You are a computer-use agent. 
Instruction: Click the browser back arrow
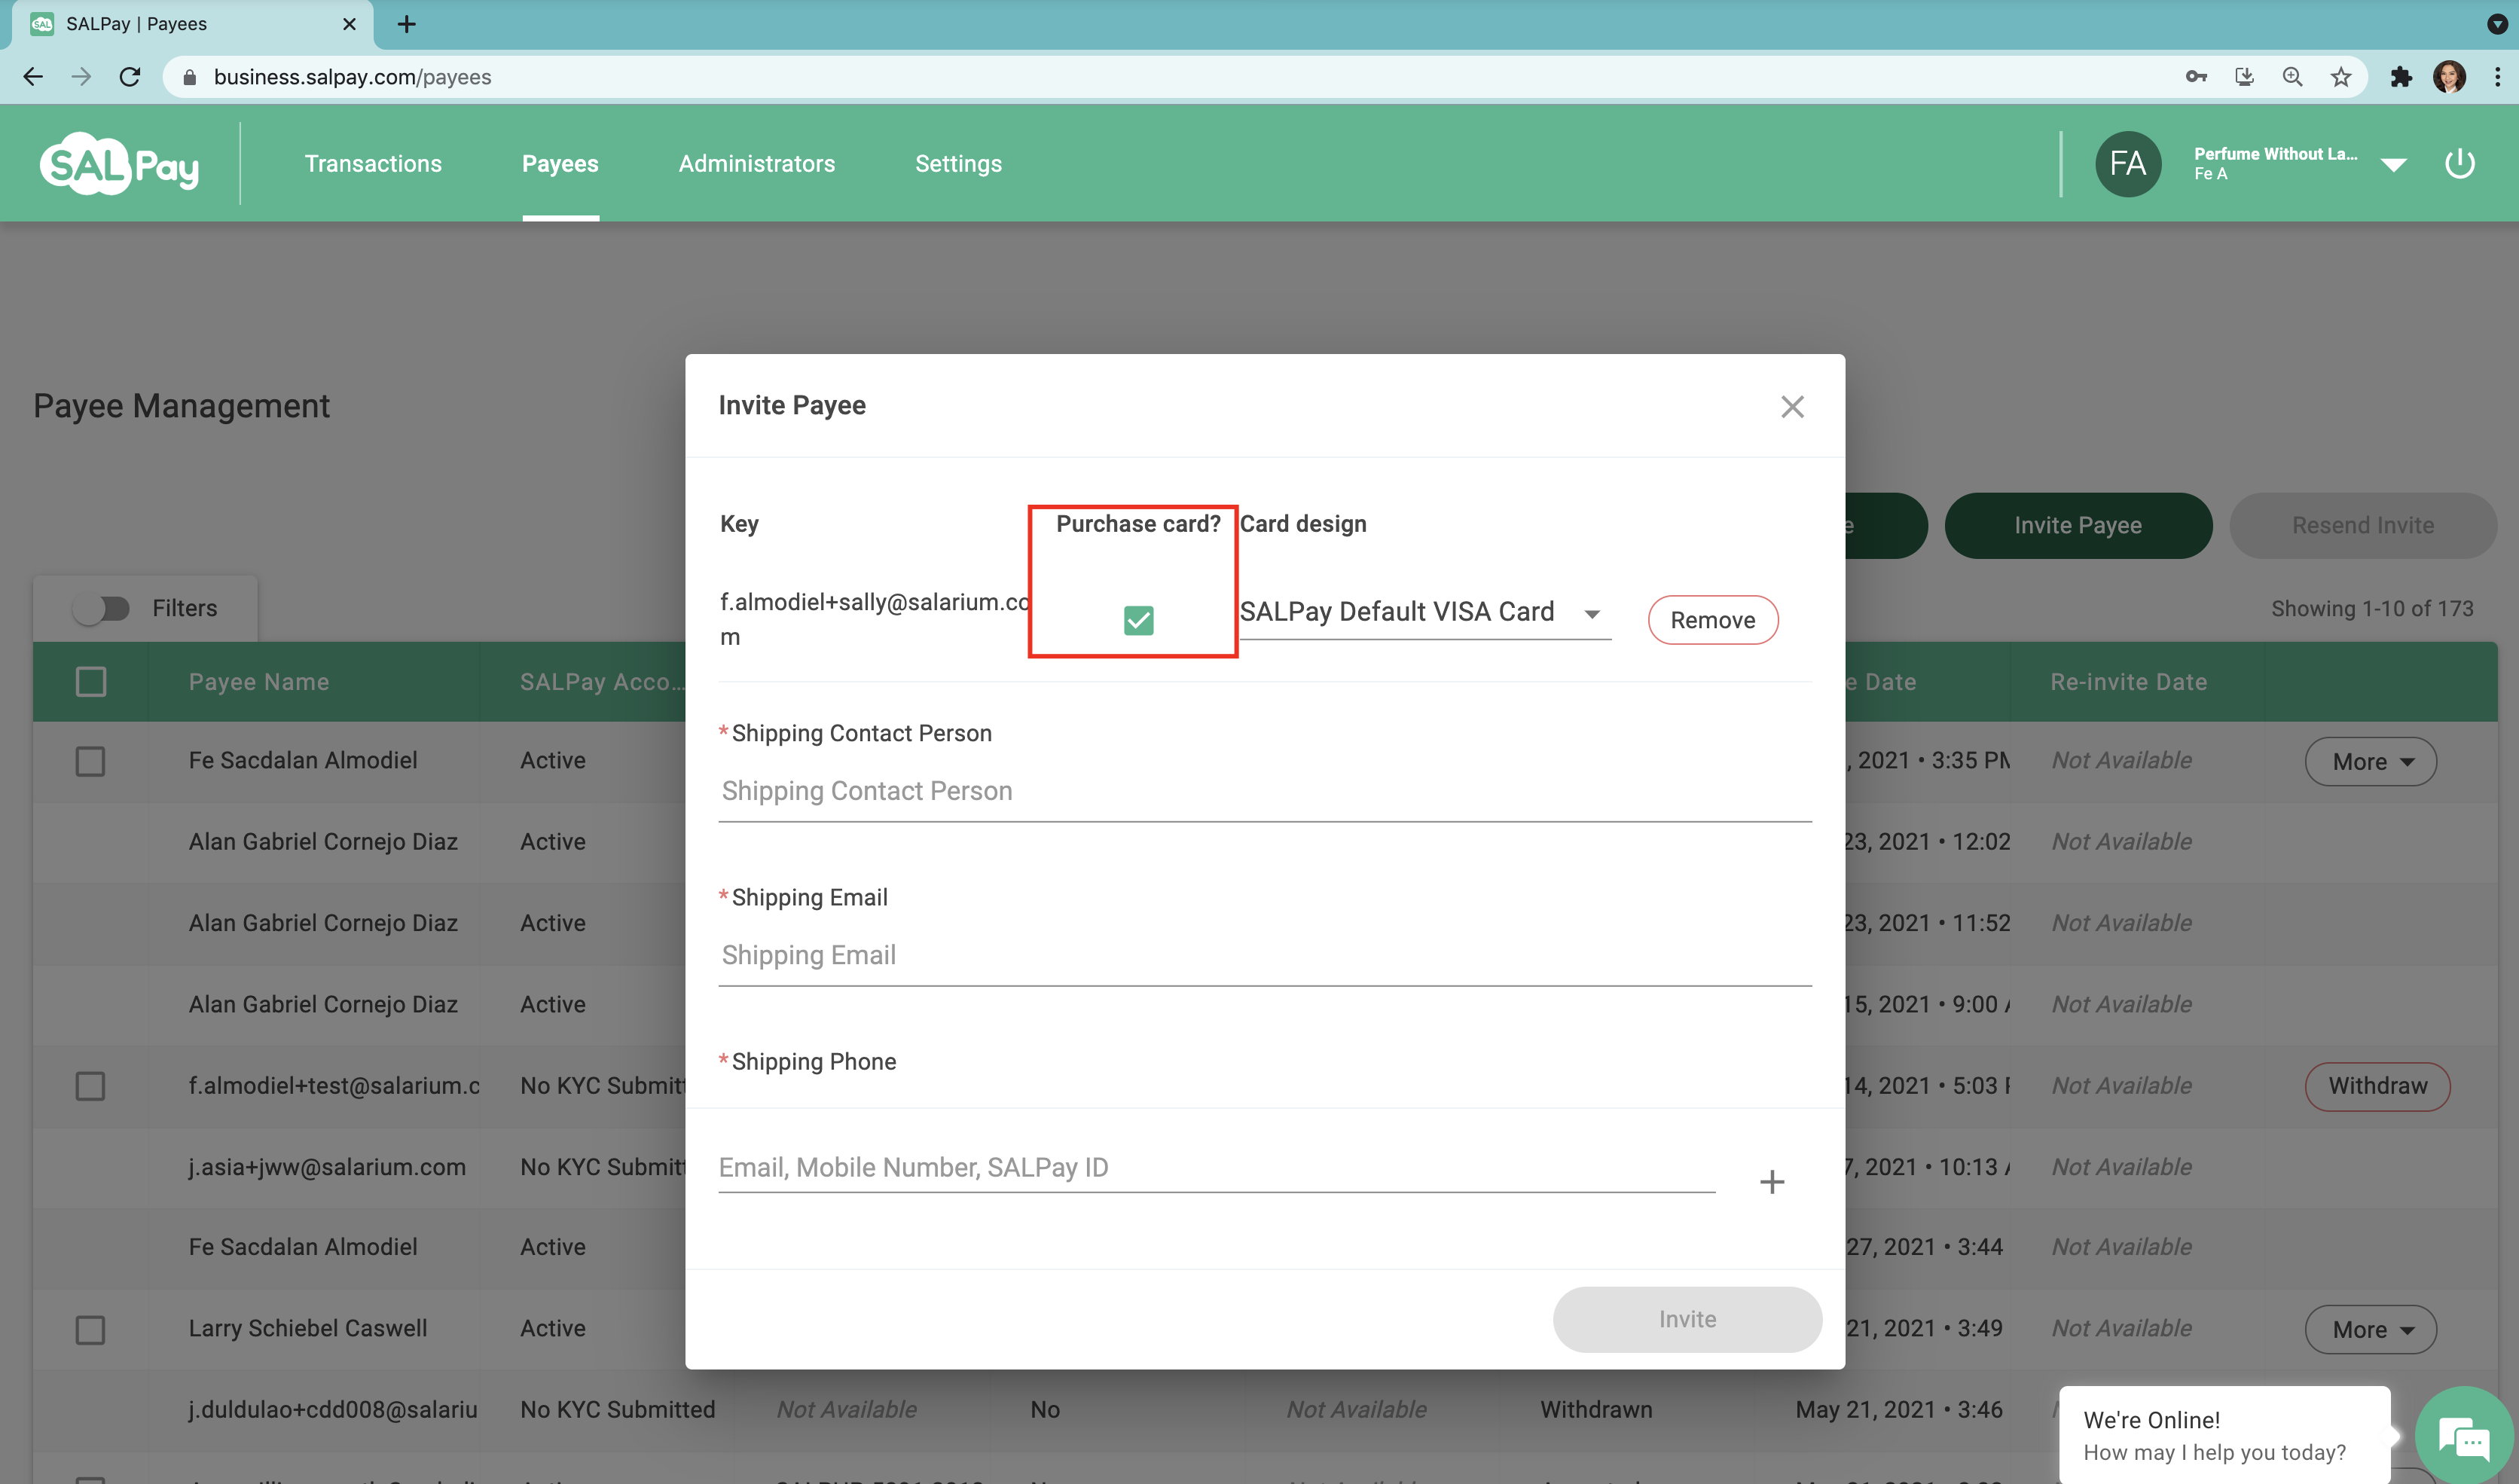(x=33, y=77)
